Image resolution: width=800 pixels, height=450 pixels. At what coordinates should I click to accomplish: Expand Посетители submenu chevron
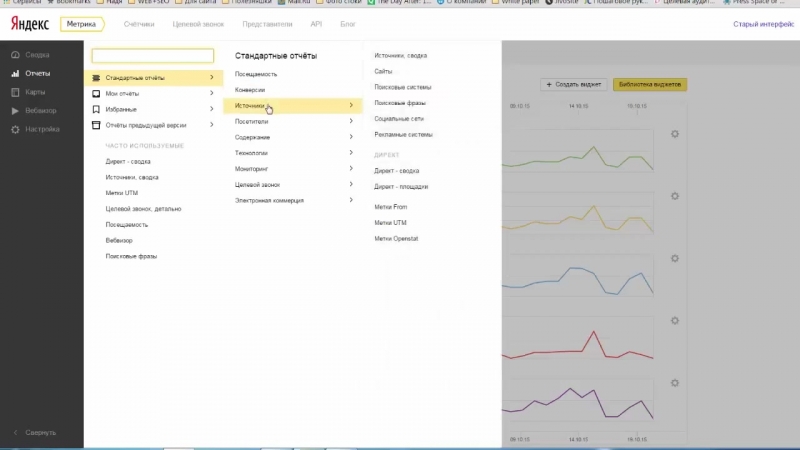point(351,121)
